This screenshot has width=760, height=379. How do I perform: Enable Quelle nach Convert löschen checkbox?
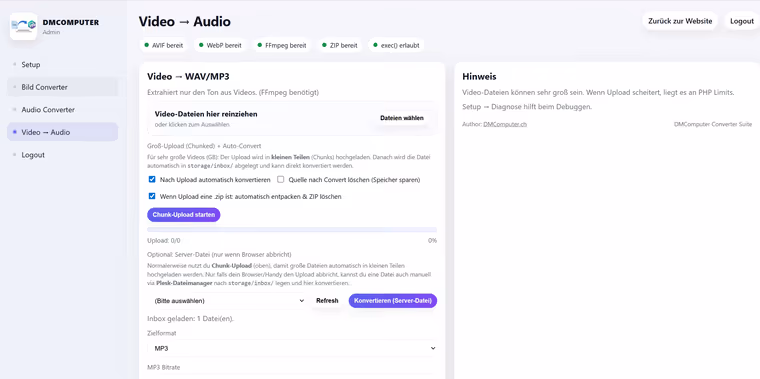point(280,179)
